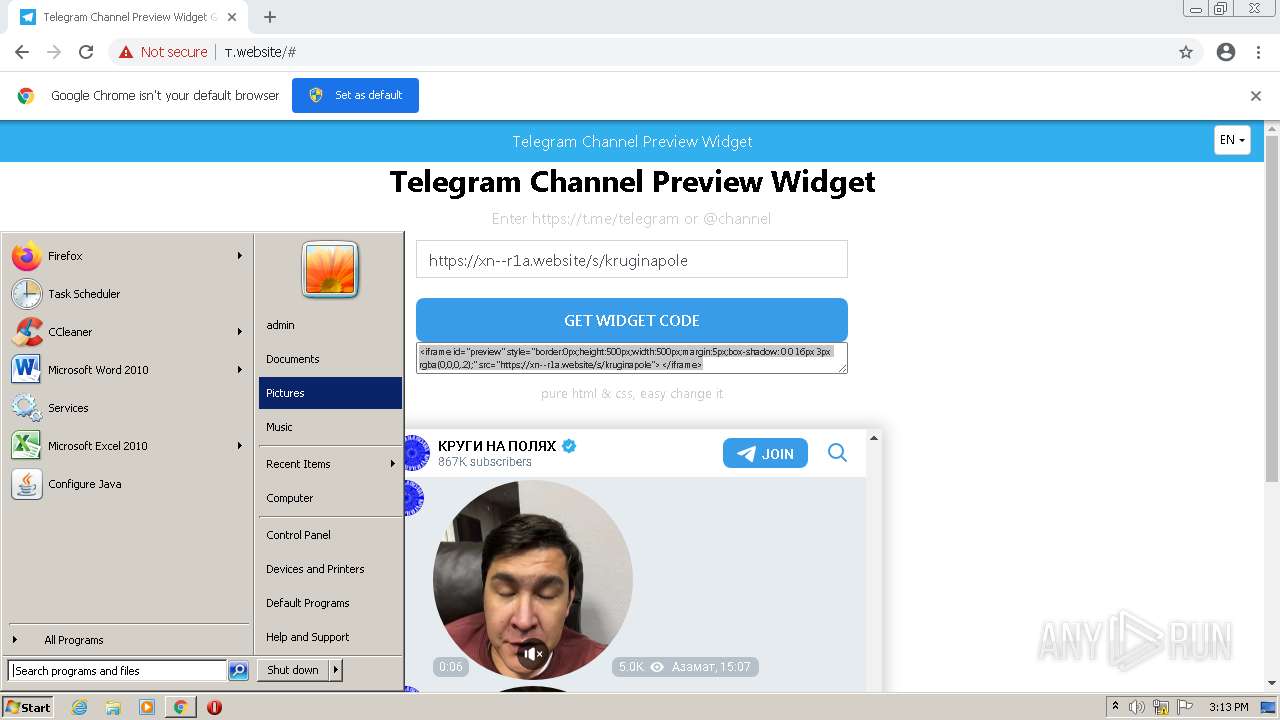This screenshot has width=1280, height=720.
Task: Open Windows Media Player taskbar icon
Action: point(147,707)
